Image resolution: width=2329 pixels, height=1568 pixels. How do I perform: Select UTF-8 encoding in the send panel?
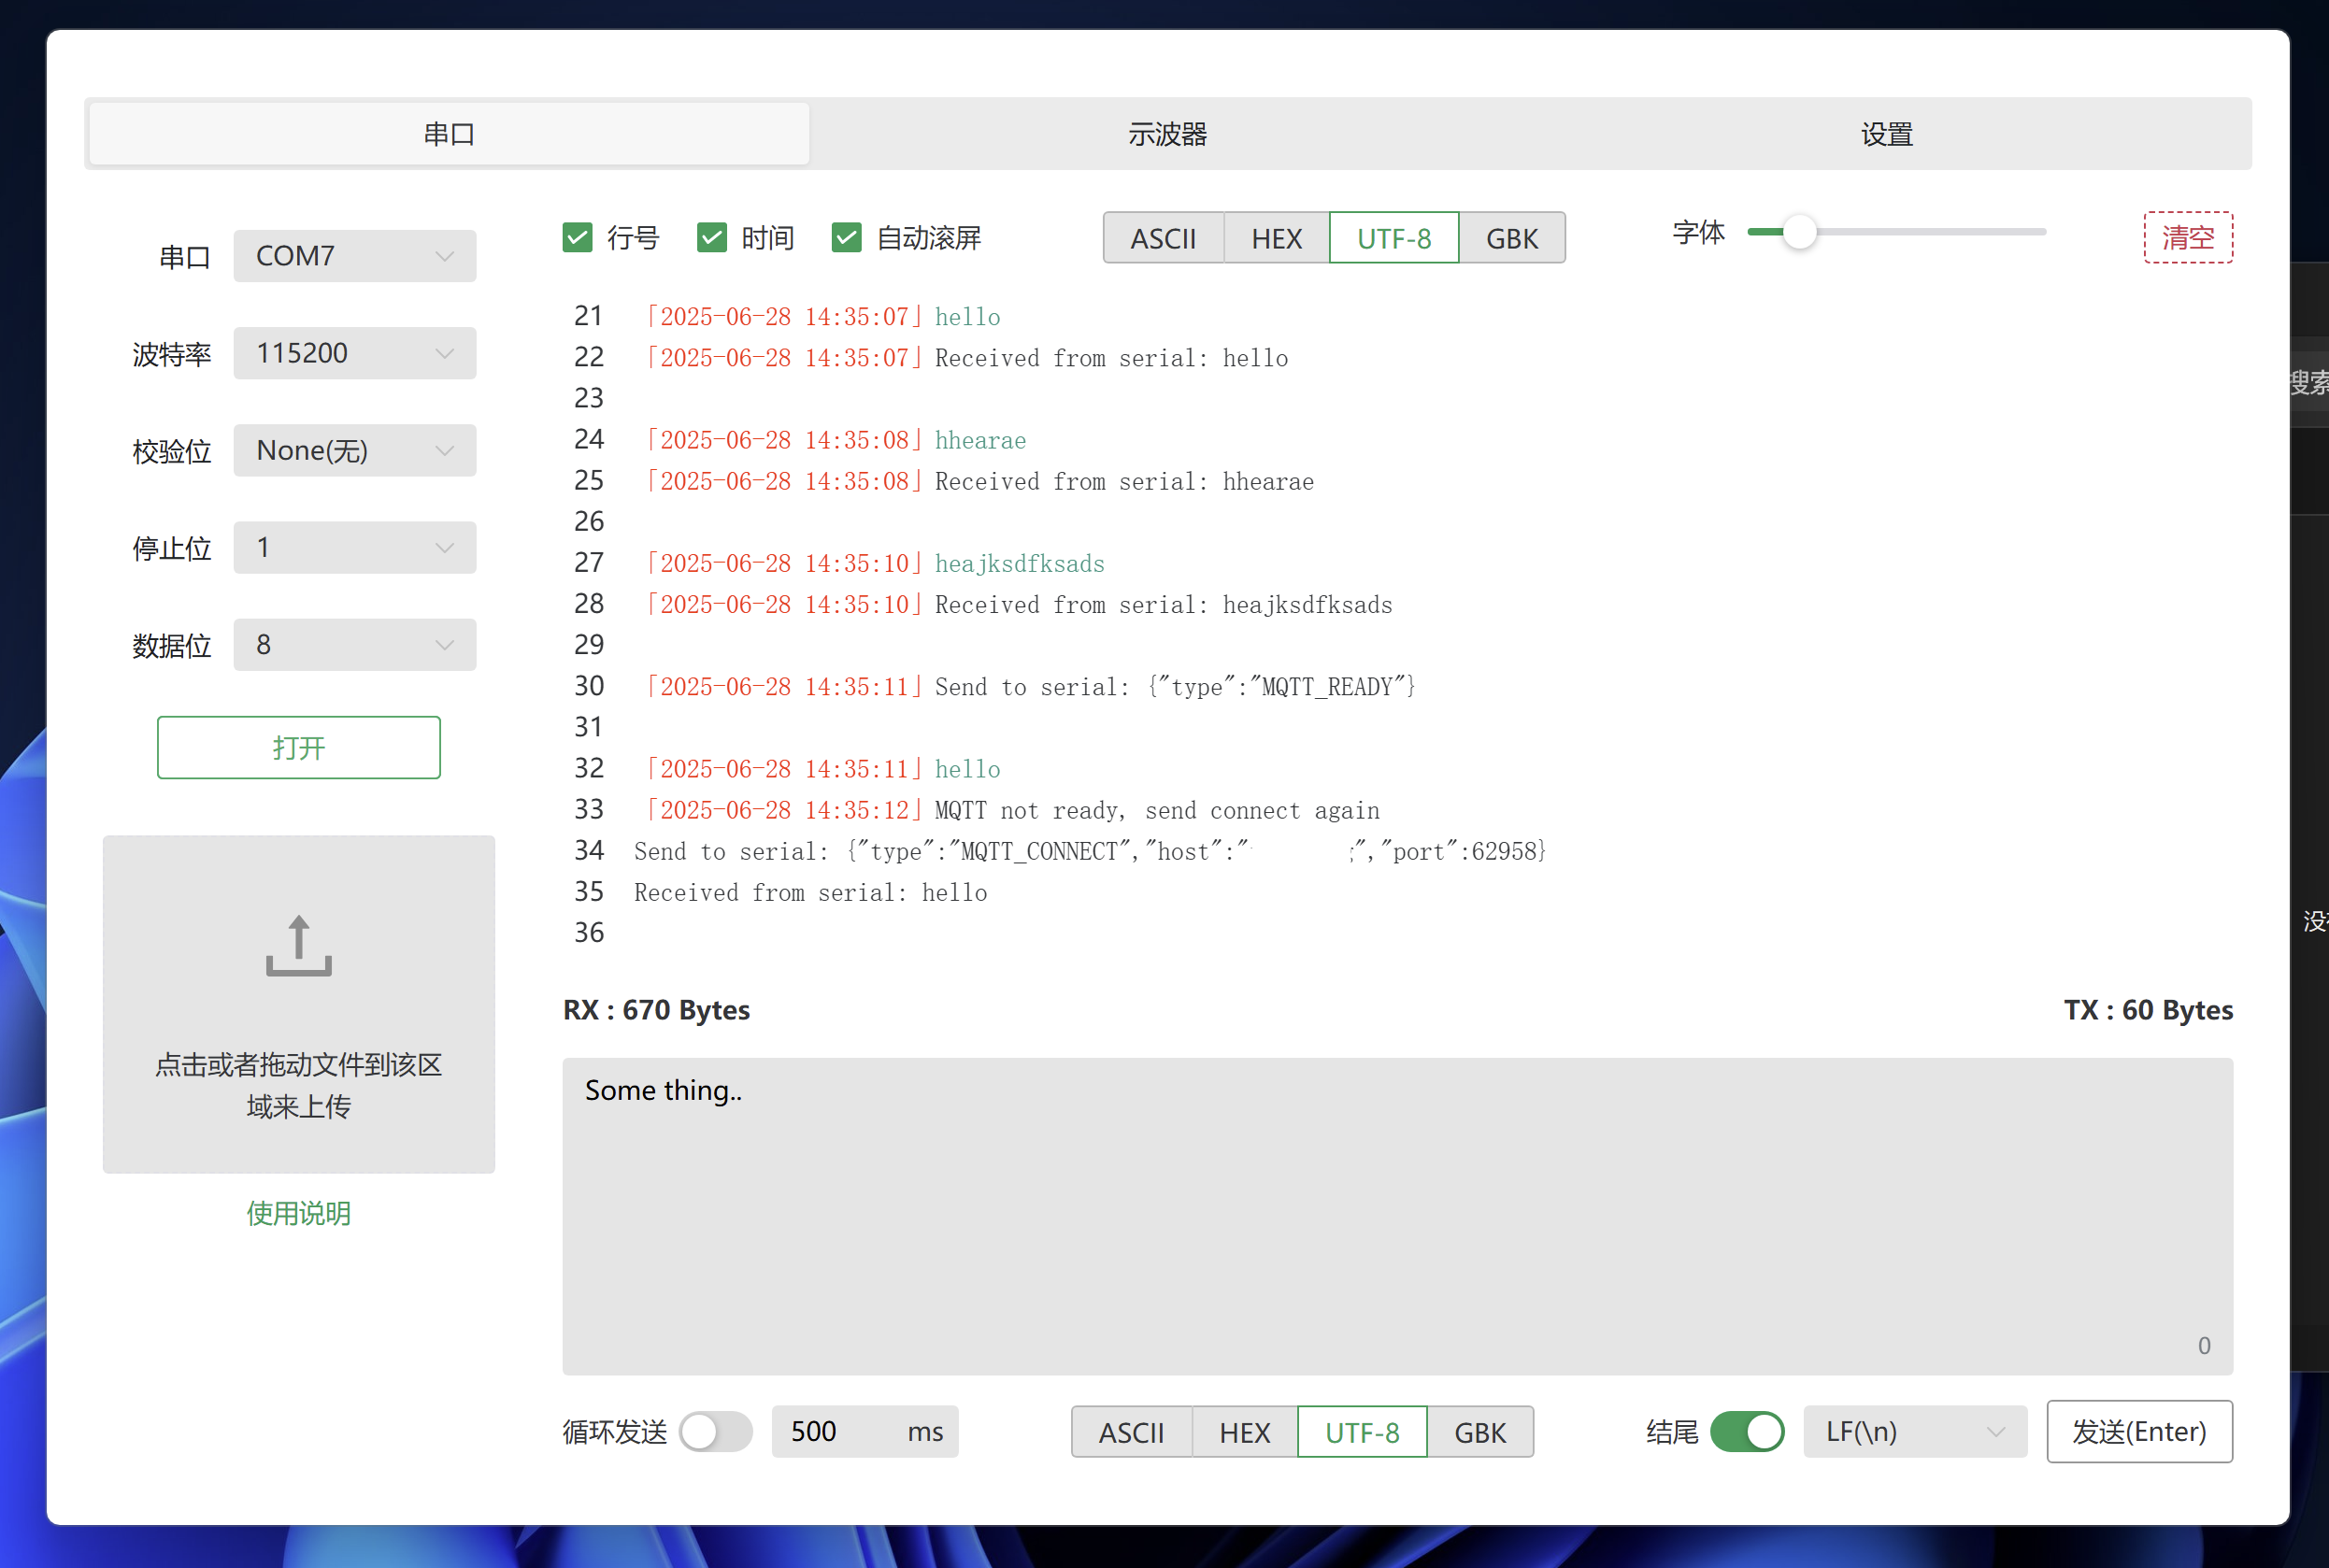[x=1361, y=1432]
